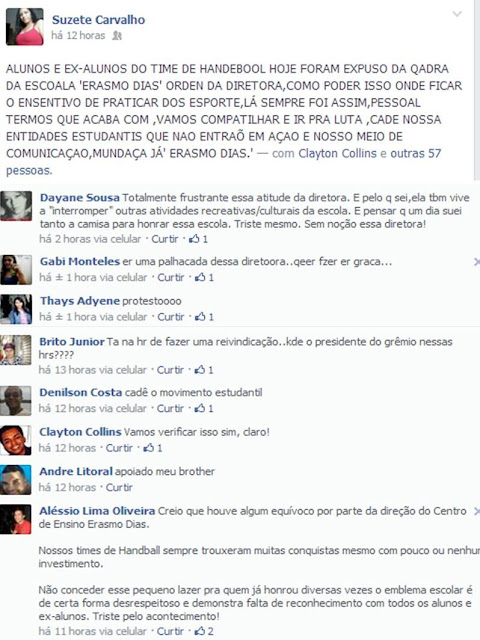Like Dayane Sousa's comment with Curtir
This screenshot has height=640, width=480.
pyautogui.click(x=165, y=239)
